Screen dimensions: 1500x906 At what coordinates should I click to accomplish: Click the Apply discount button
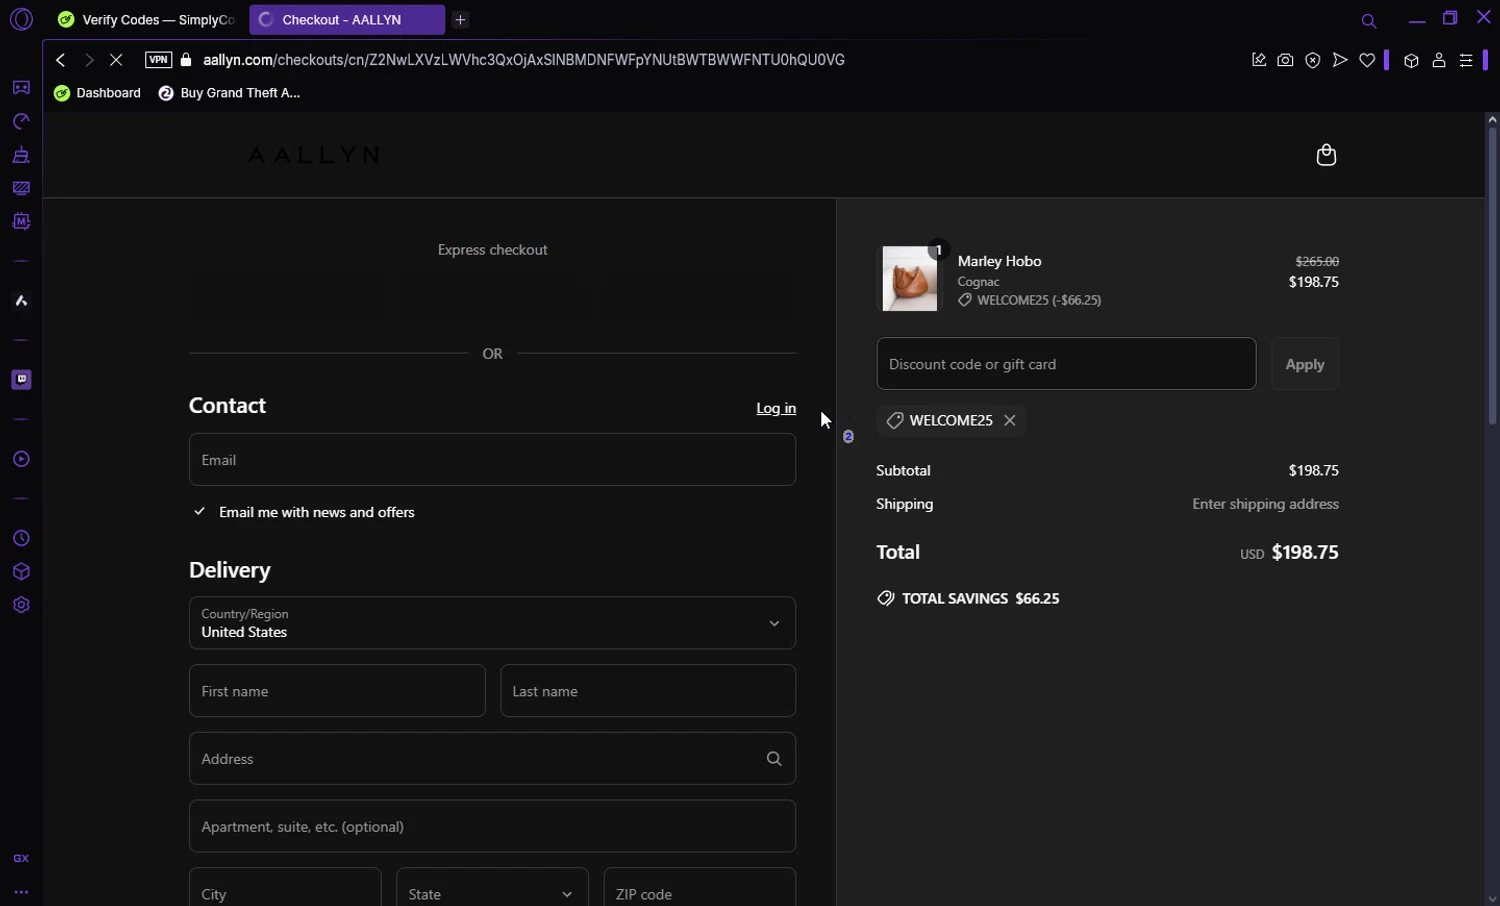click(1304, 364)
